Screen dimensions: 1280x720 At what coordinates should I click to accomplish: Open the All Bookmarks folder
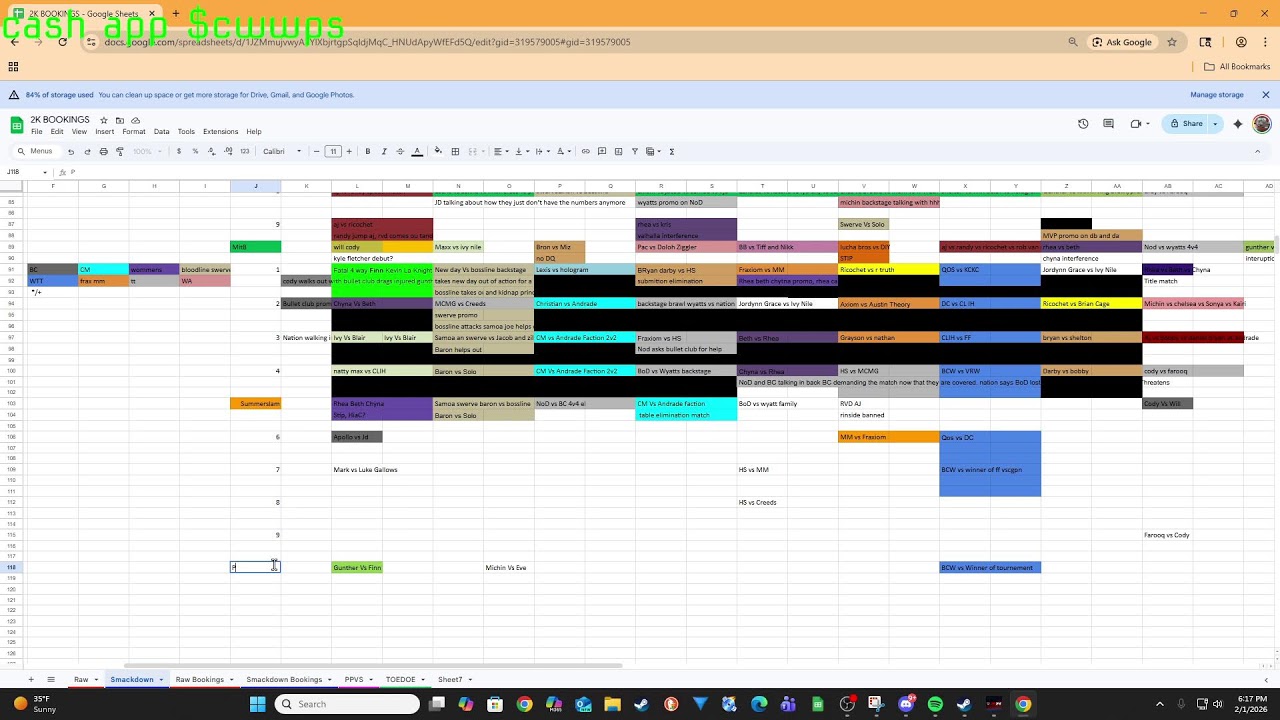1237,67
